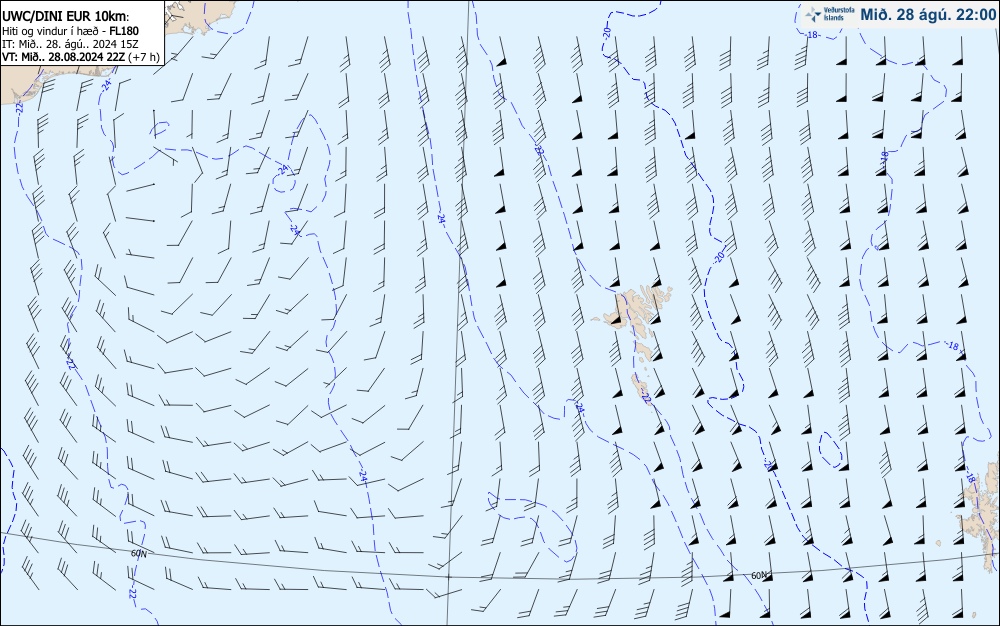Click the "IT: Mið.. 28. ágú.. 2024 15Z" line
The height and width of the screenshot is (626, 1000).
point(70,44)
